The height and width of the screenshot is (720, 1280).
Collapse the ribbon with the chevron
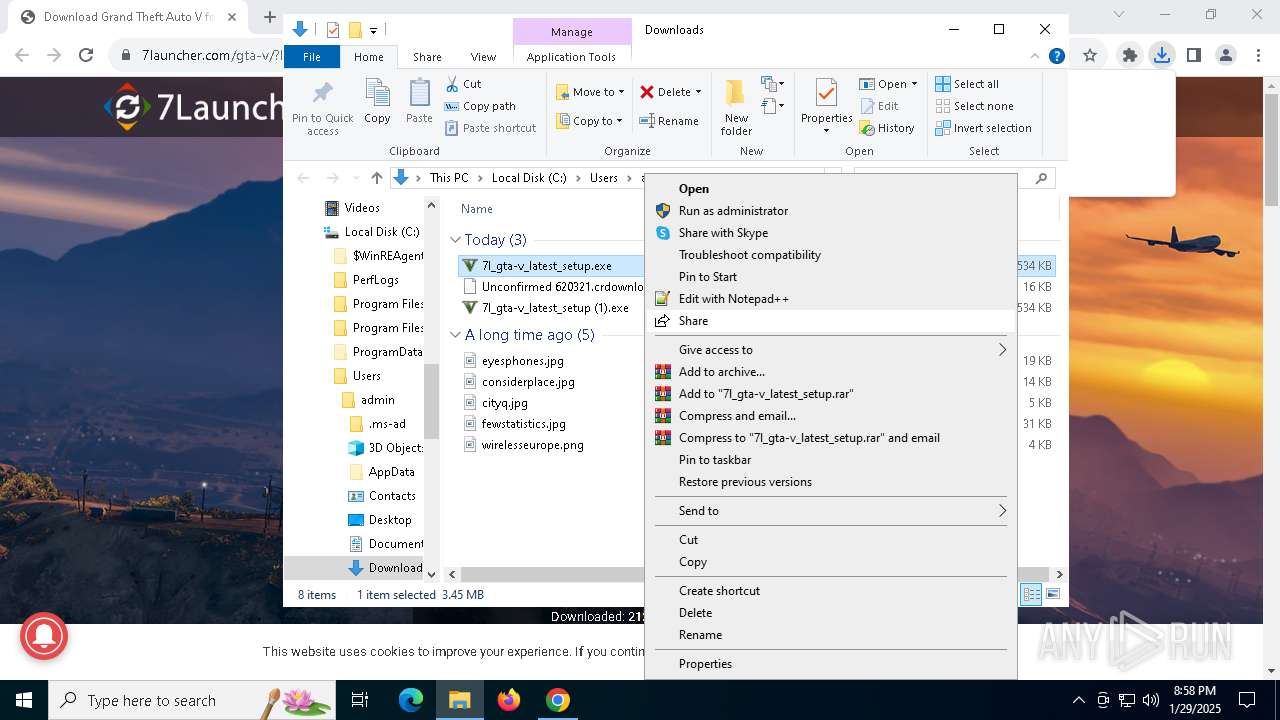tap(1036, 57)
